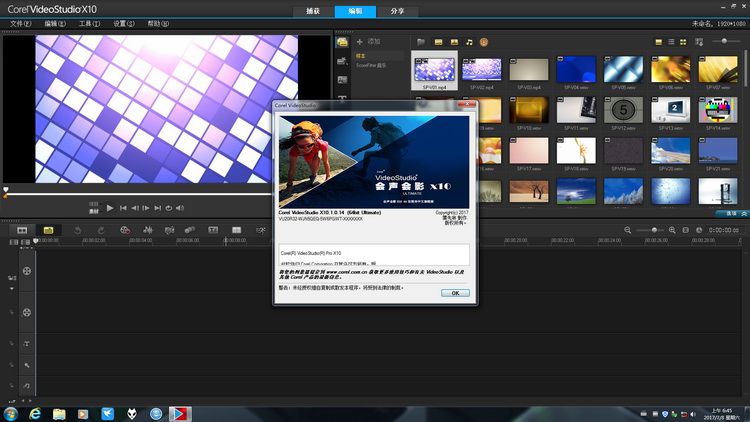Switch to storyboard view in timeline toolbar
Image resolution: width=750 pixels, height=422 pixels.
point(22,230)
